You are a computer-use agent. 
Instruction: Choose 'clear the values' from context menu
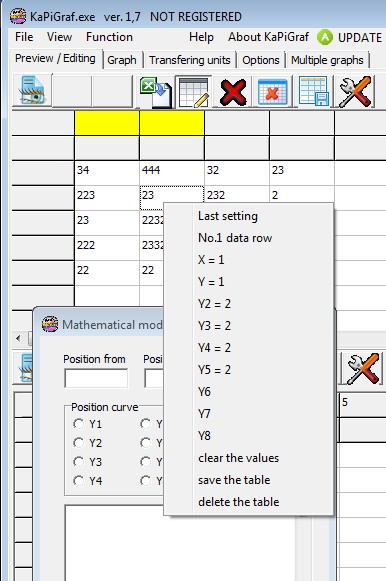pyautogui.click(x=239, y=458)
